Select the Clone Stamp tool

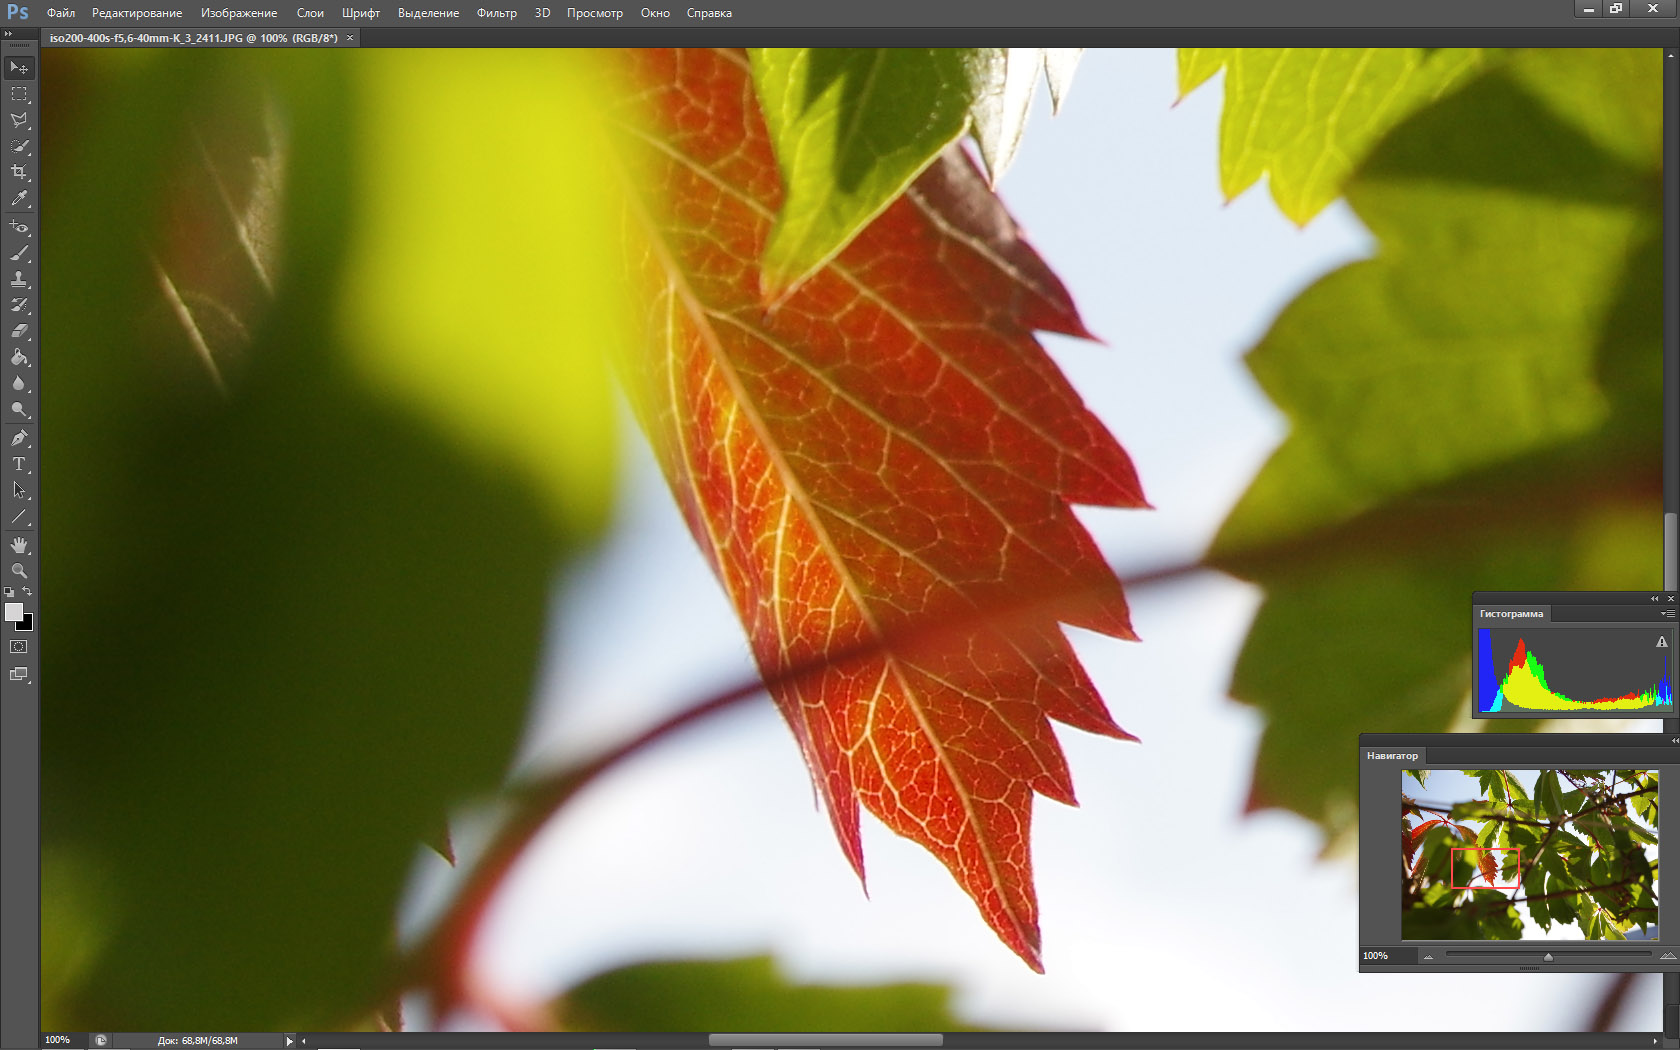(x=19, y=279)
